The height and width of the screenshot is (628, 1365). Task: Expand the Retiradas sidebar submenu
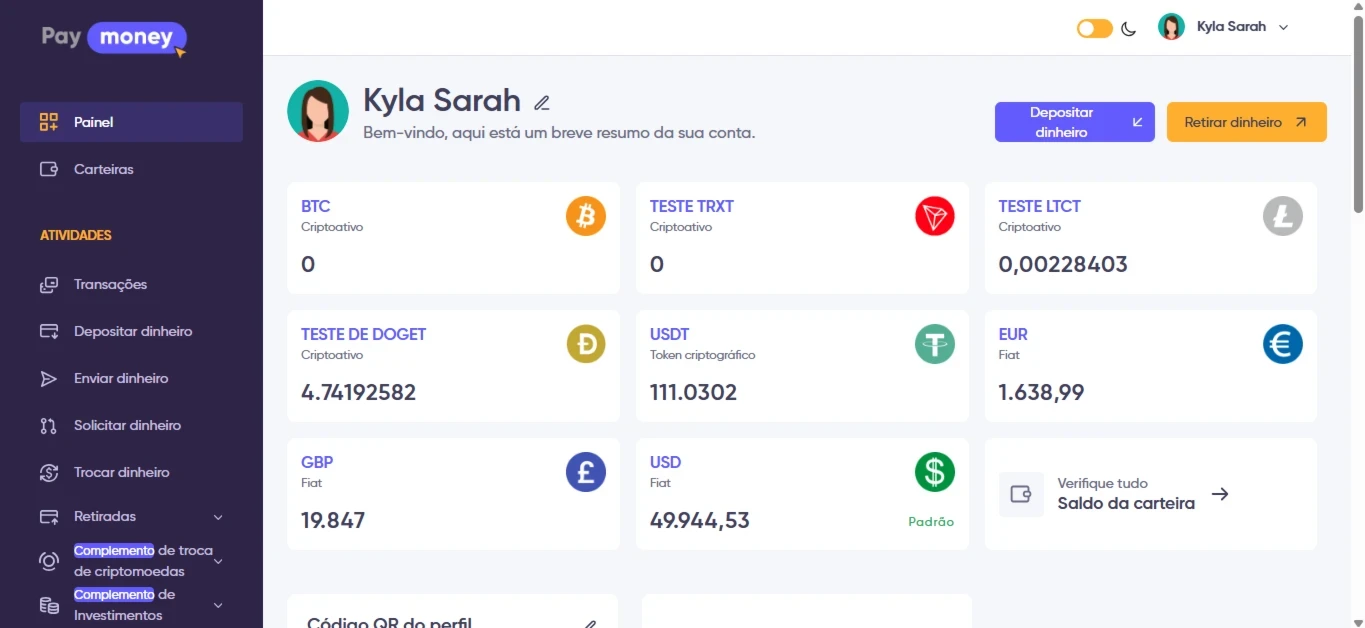click(x=218, y=517)
